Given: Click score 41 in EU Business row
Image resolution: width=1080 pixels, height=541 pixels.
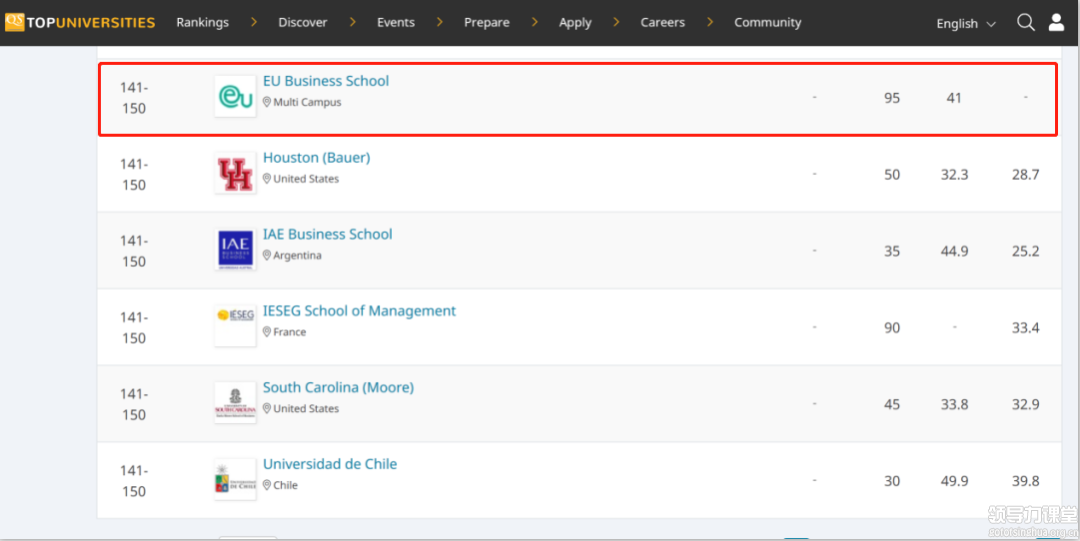Looking at the screenshot, I should (x=954, y=98).
